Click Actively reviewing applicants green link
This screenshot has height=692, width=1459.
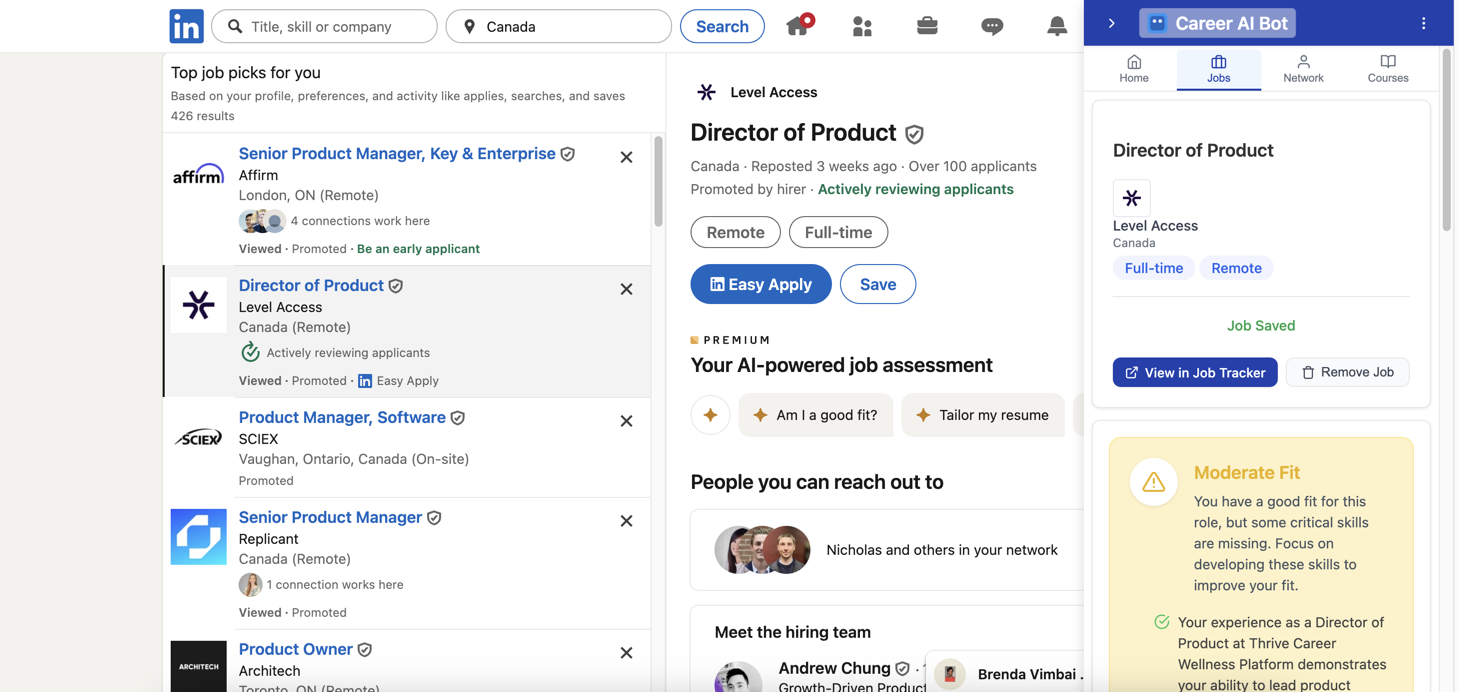tap(915, 189)
